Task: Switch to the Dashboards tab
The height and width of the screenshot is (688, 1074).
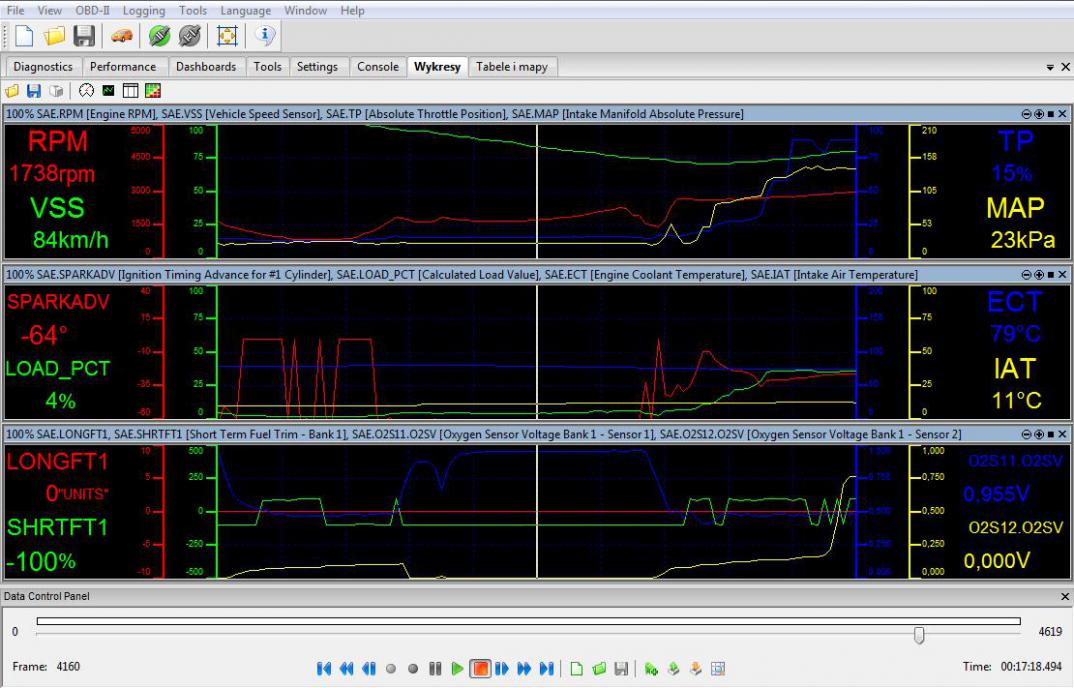Action: point(206,67)
